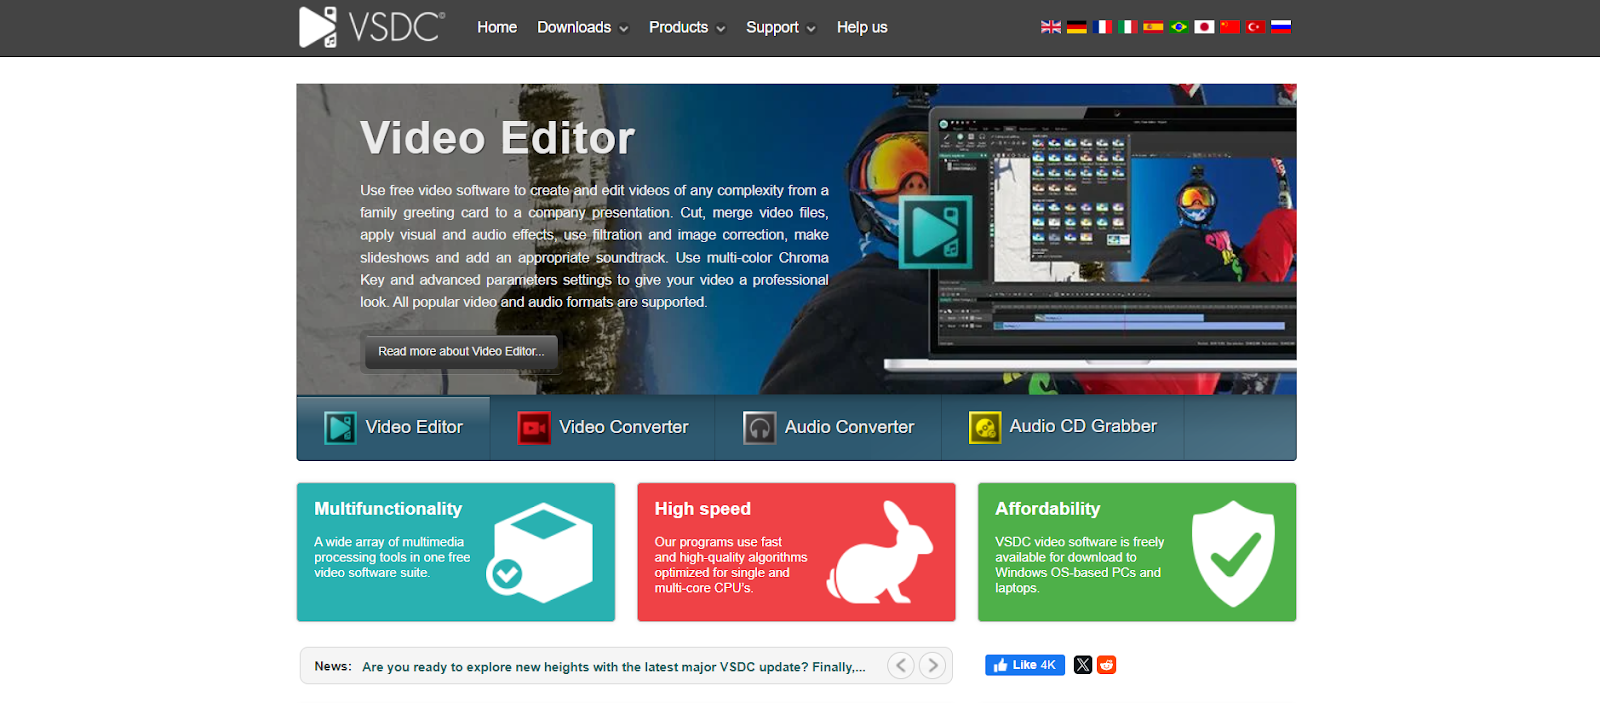Click text "Our programs use fast and high-quality algorithms"

(x=731, y=565)
